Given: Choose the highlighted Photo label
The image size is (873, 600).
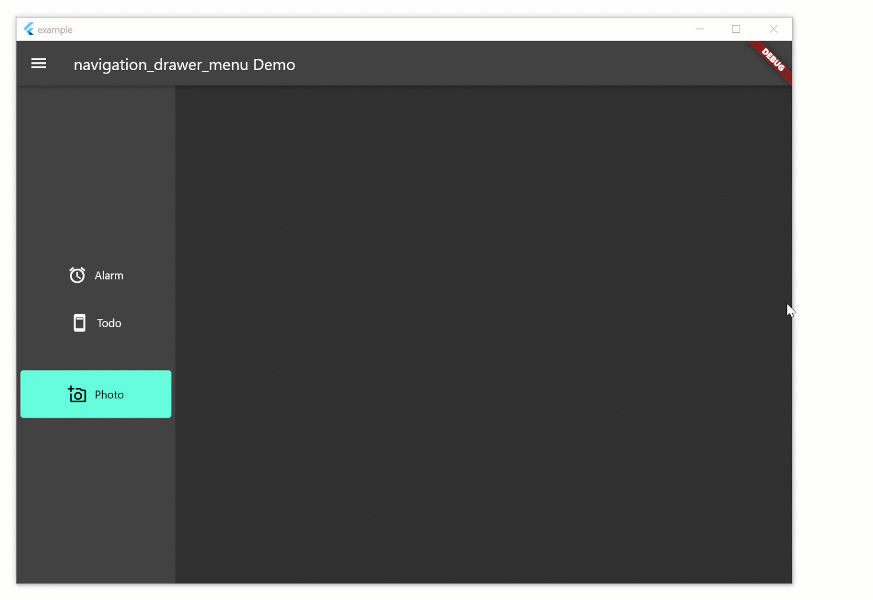Looking at the screenshot, I should tap(109, 395).
